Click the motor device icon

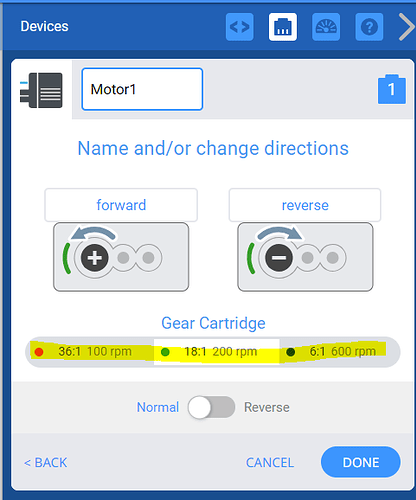41,90
